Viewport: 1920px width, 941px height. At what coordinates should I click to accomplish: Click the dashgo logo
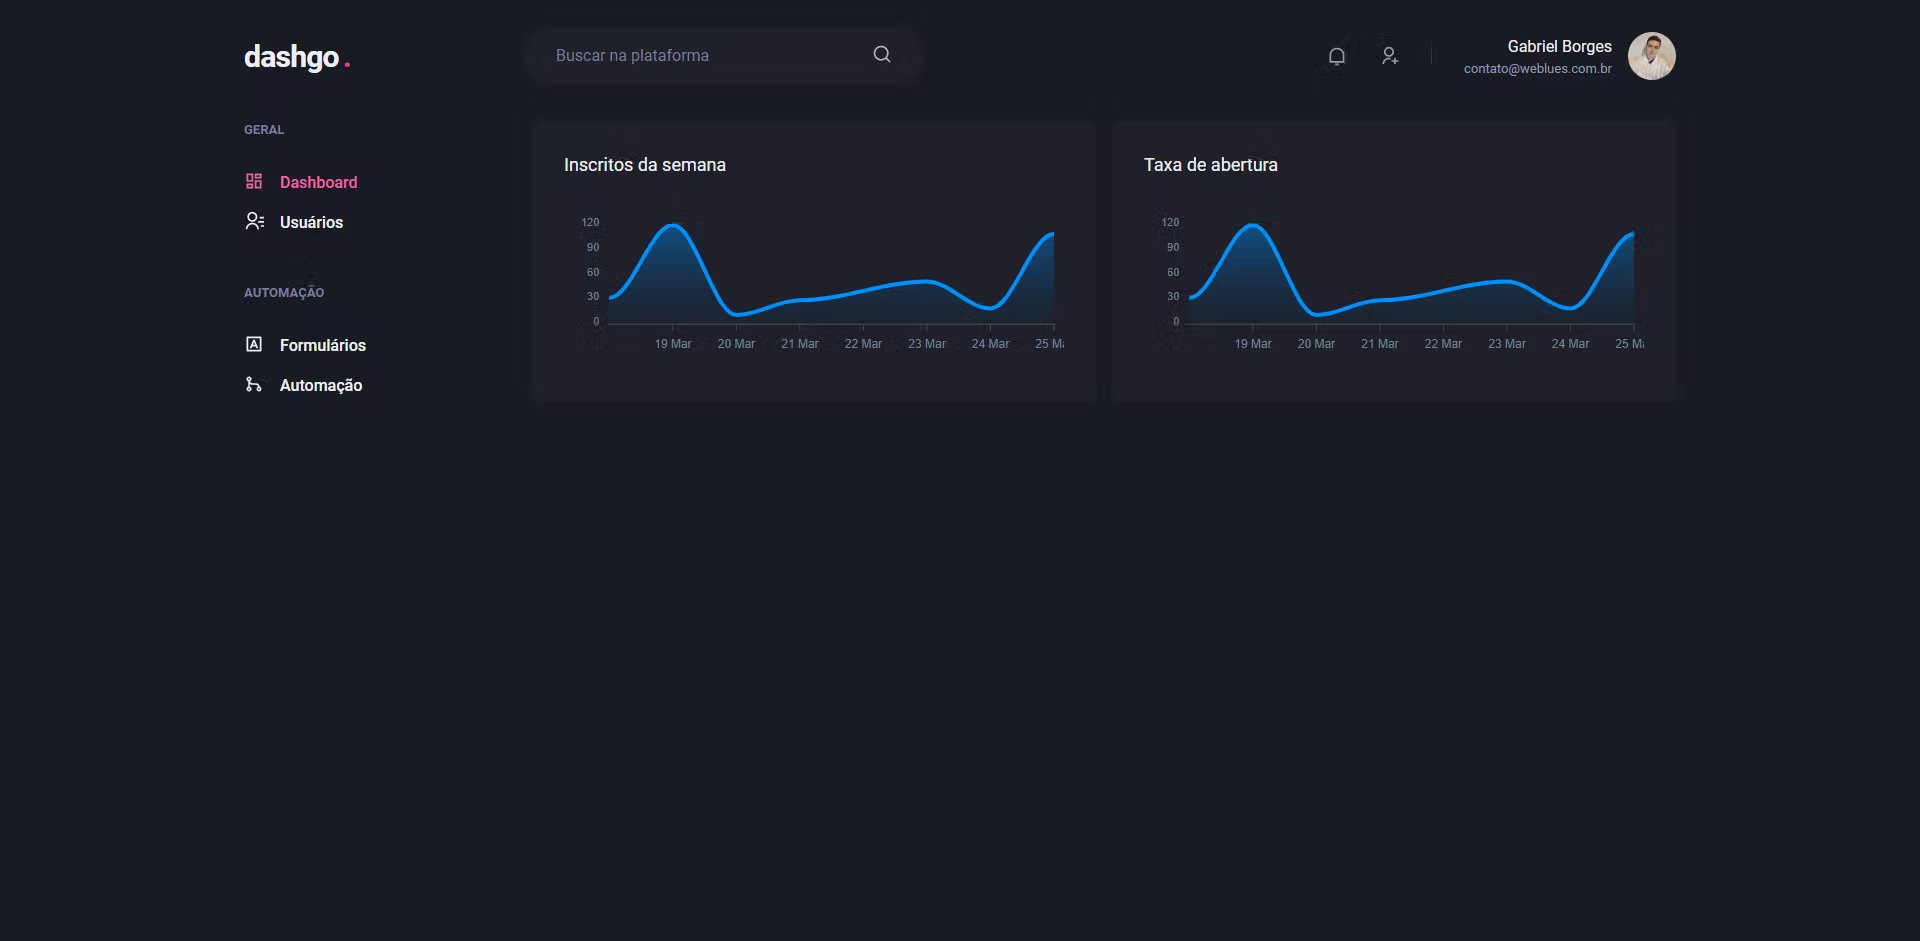point(297,57)
